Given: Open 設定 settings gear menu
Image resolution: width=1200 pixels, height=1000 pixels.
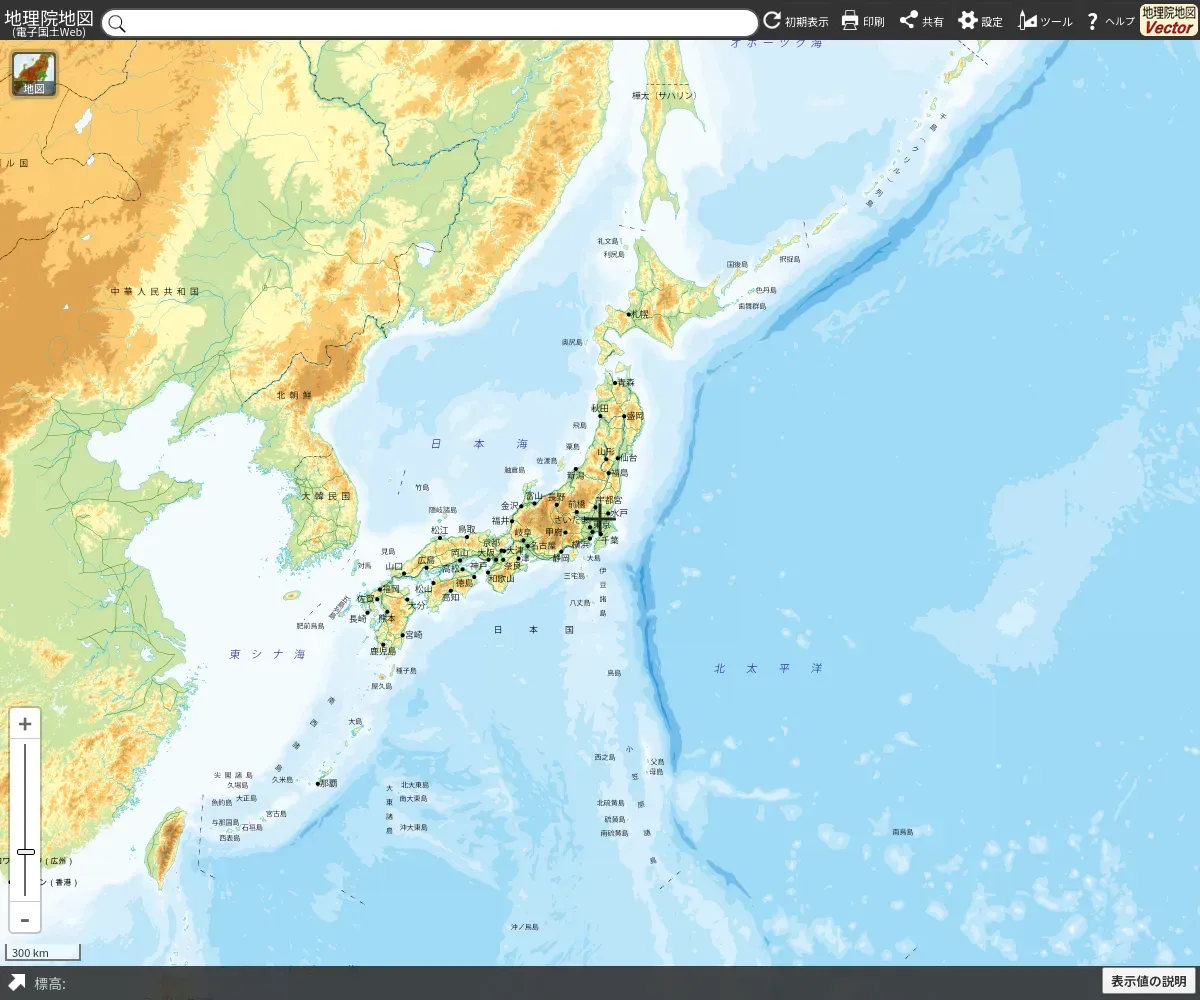Looking at the screenshot, I should coord(980,21).
